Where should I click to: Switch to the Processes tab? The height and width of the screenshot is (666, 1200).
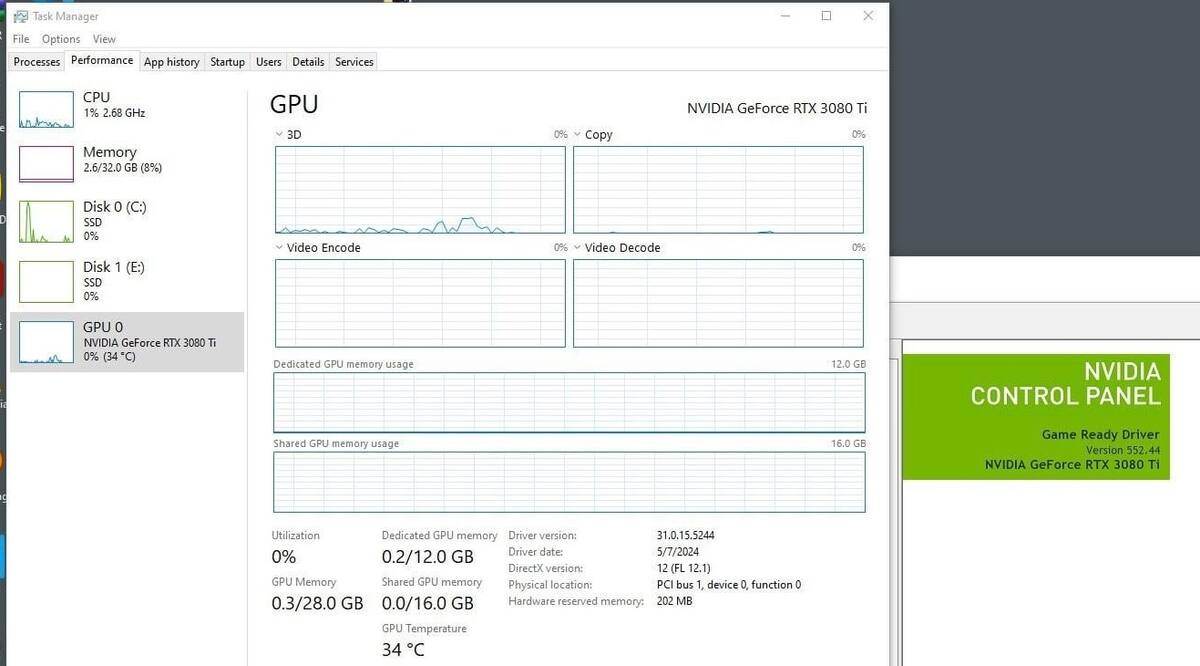[37, 62]
